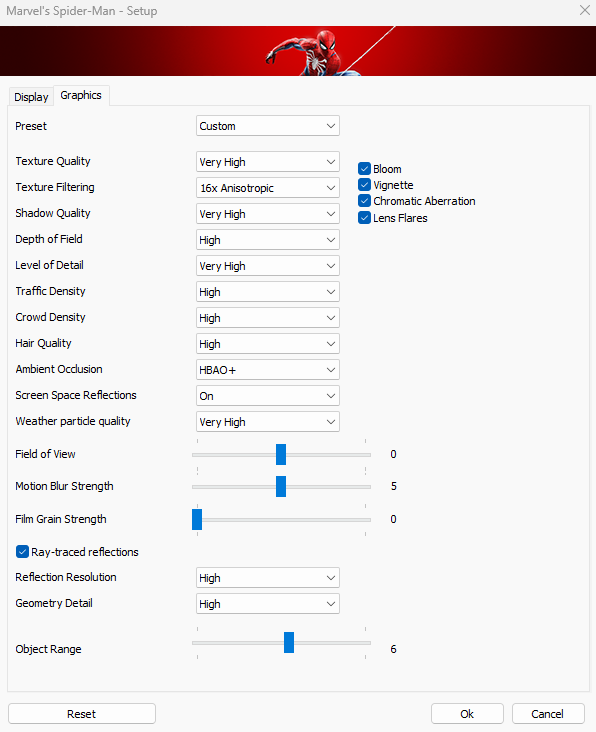Open Screen Space Reflections dropdown
The width and height of the screenshot is (596, 732).
tap(268, 396)
